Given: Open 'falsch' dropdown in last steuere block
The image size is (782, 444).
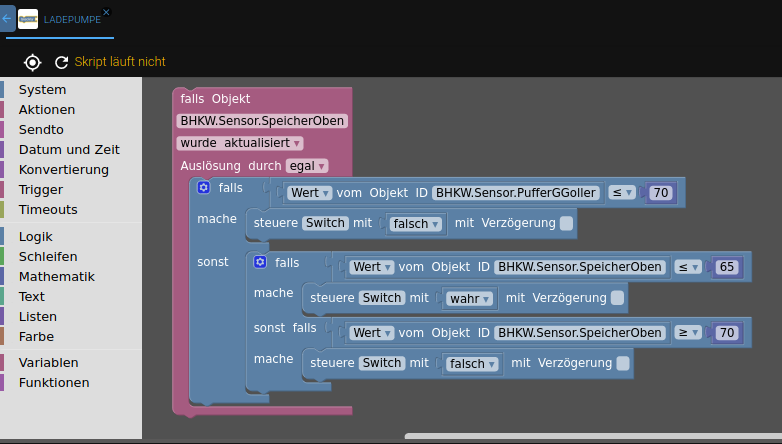Looking at the screenshot, I should click(x=472, y=364).
